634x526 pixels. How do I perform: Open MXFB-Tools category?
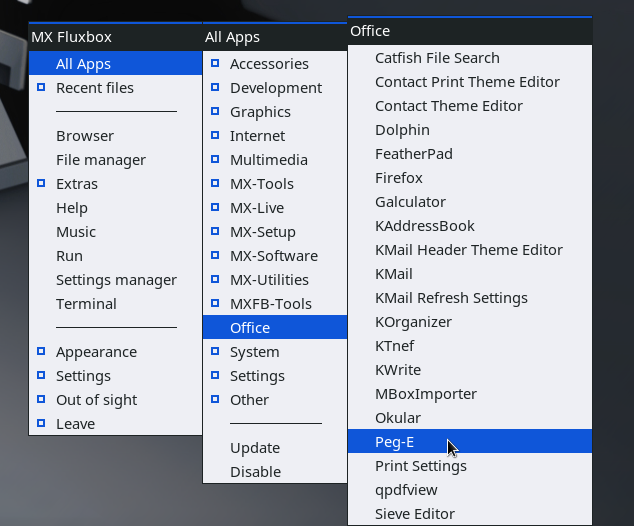click(275, 304)
